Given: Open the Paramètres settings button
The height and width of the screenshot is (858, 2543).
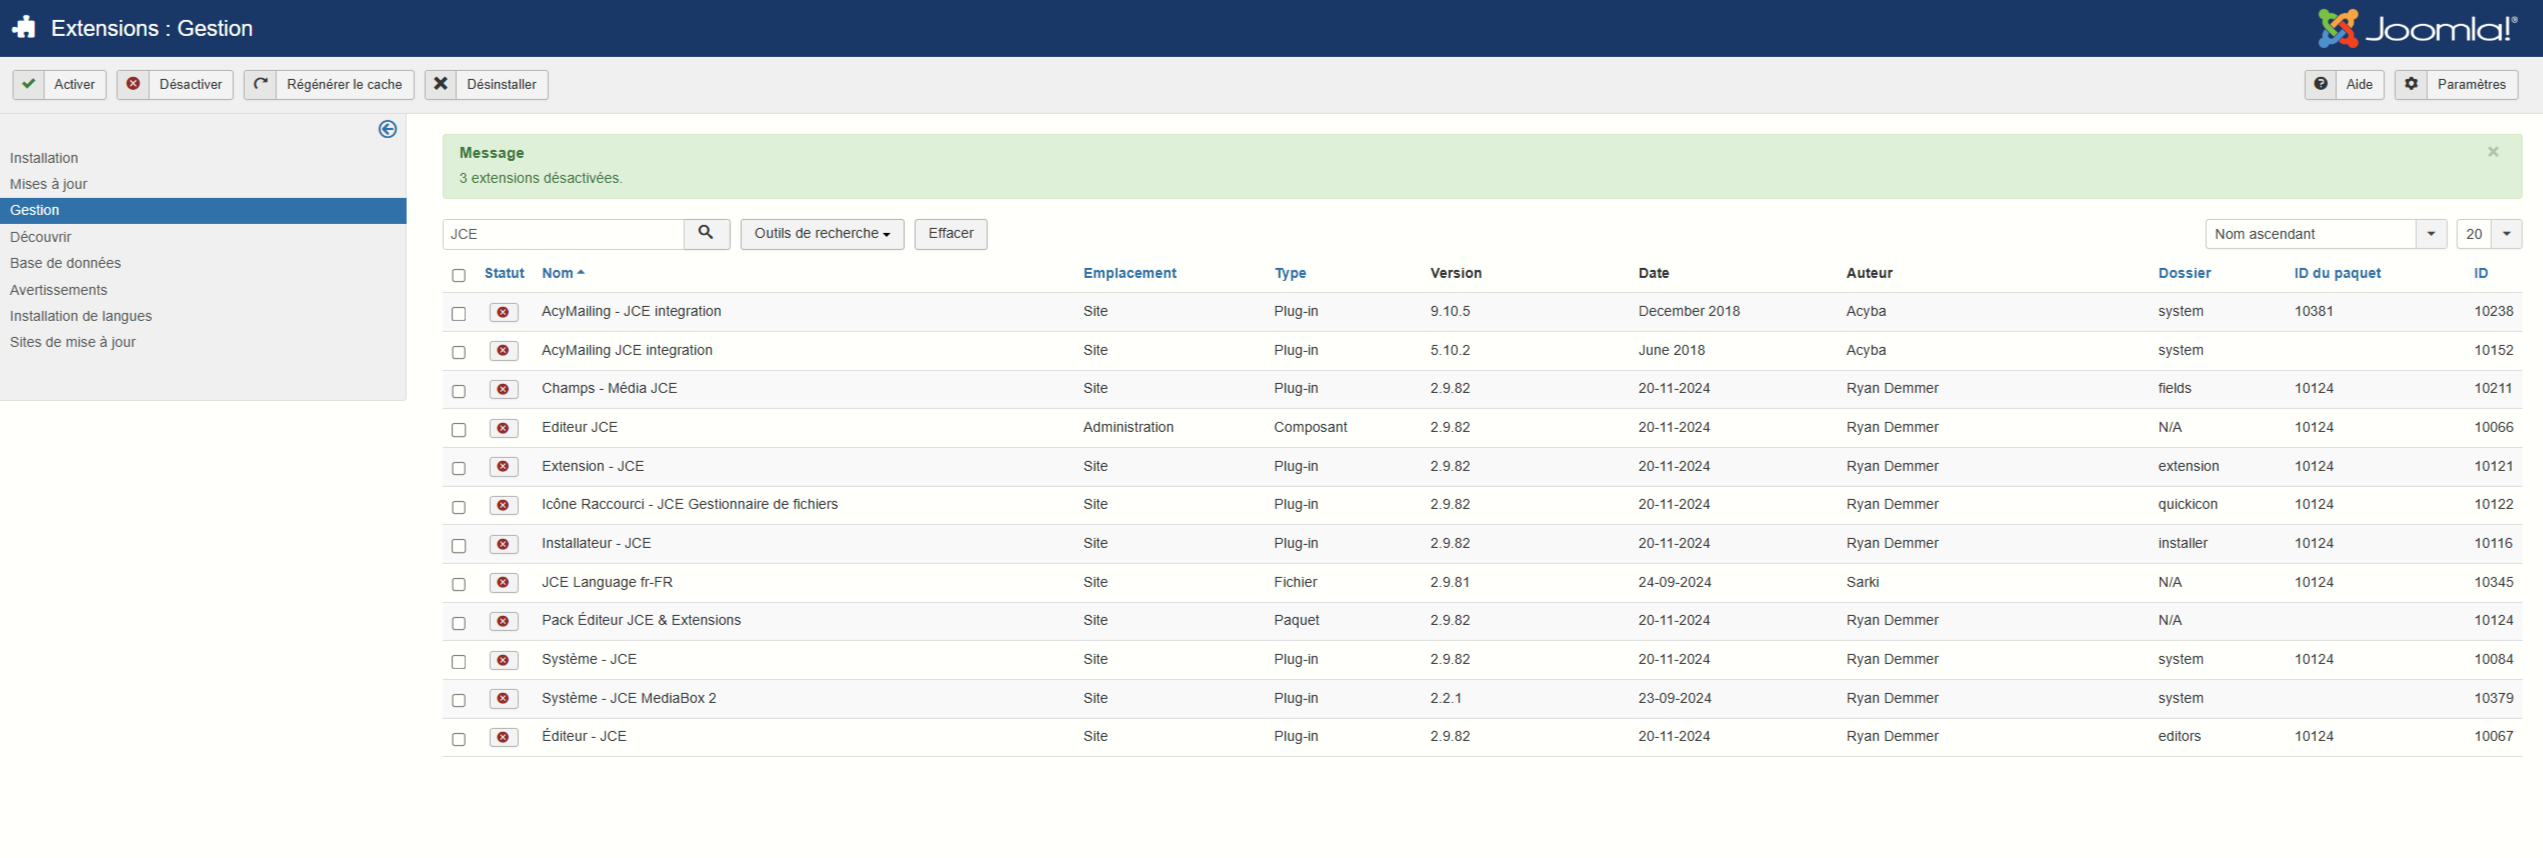Looking at the screenshot, I should [2456, 84].
